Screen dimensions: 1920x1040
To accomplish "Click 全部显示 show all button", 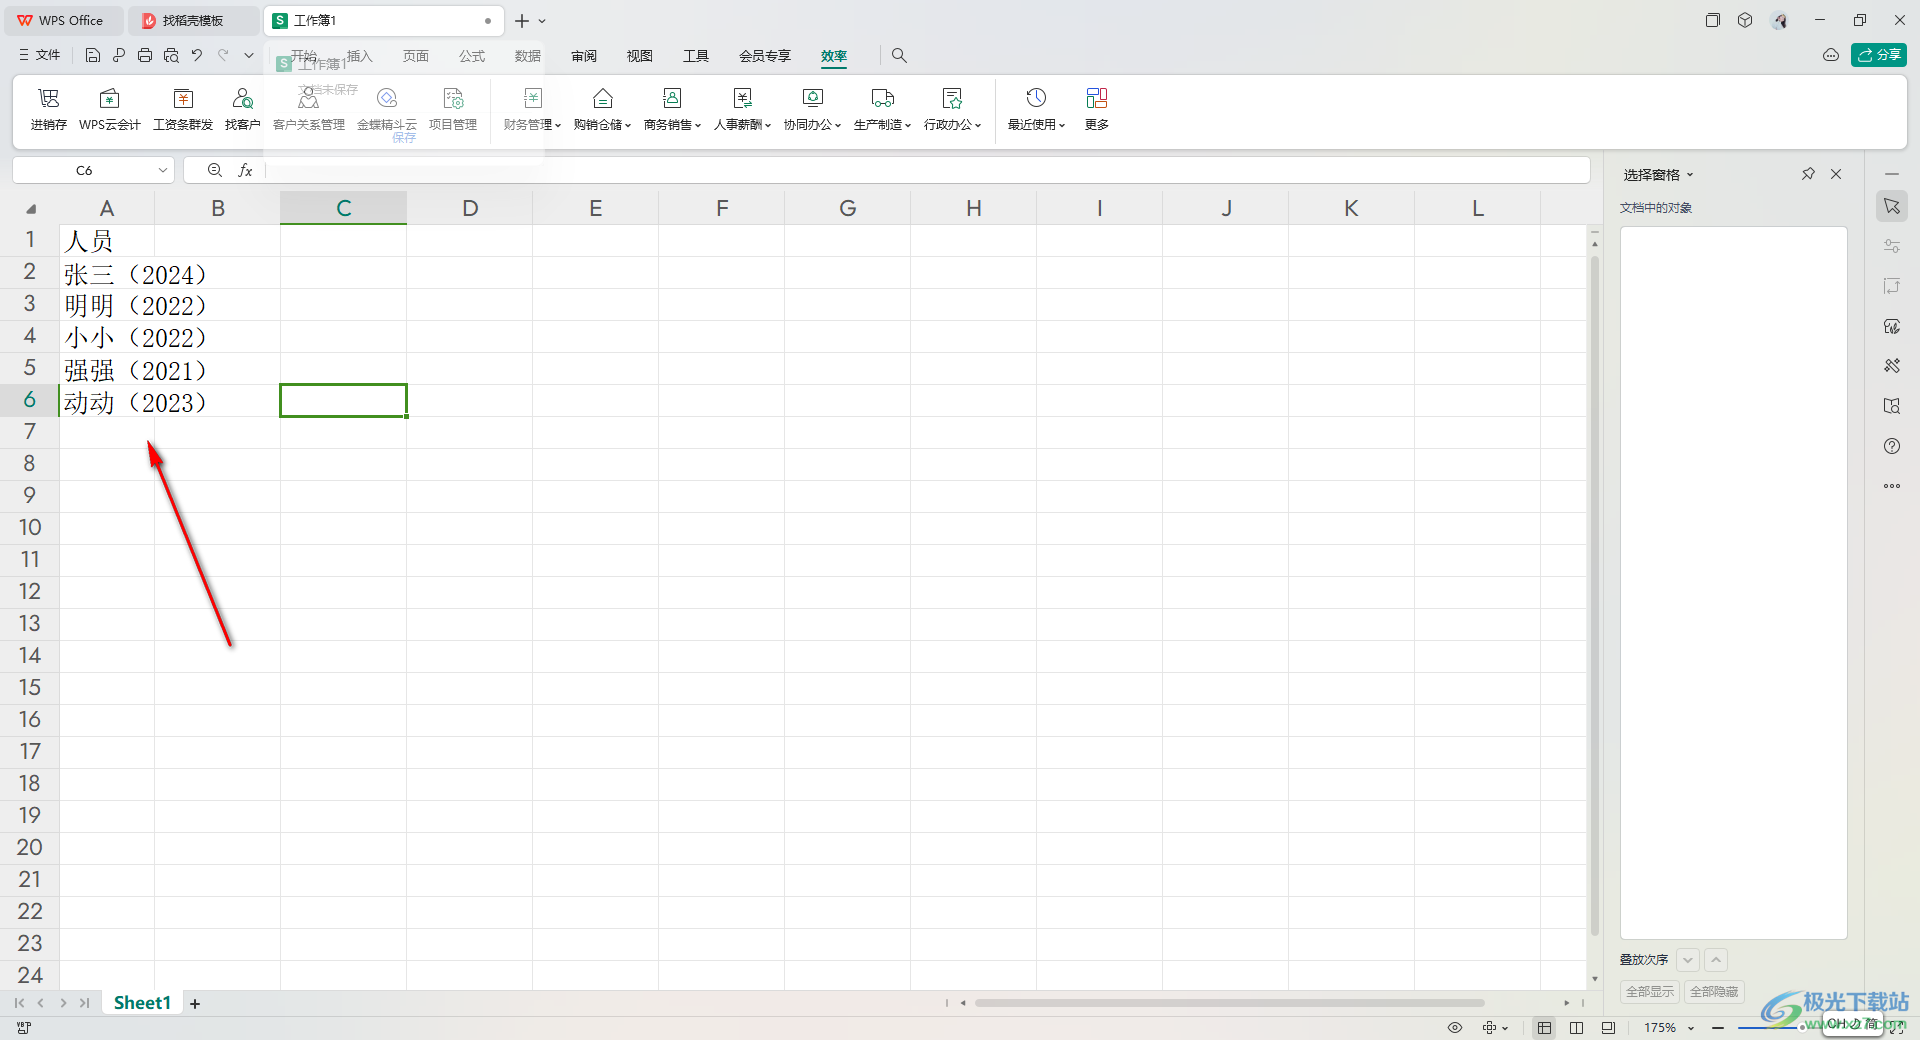I will point(1650,991).
